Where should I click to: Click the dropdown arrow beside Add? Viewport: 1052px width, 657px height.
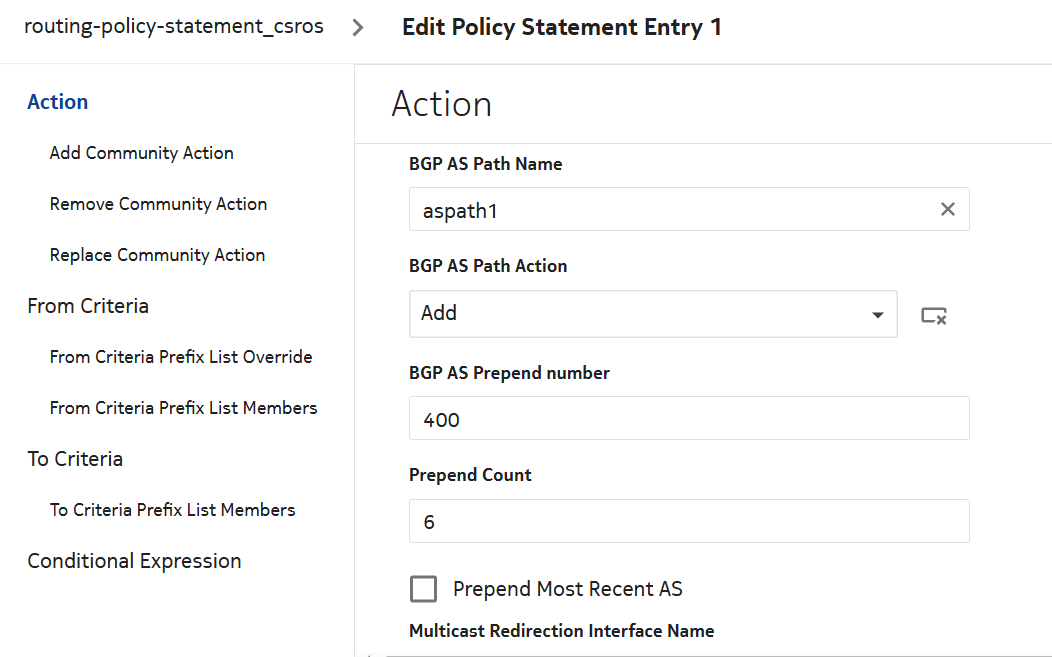[877, 315]
